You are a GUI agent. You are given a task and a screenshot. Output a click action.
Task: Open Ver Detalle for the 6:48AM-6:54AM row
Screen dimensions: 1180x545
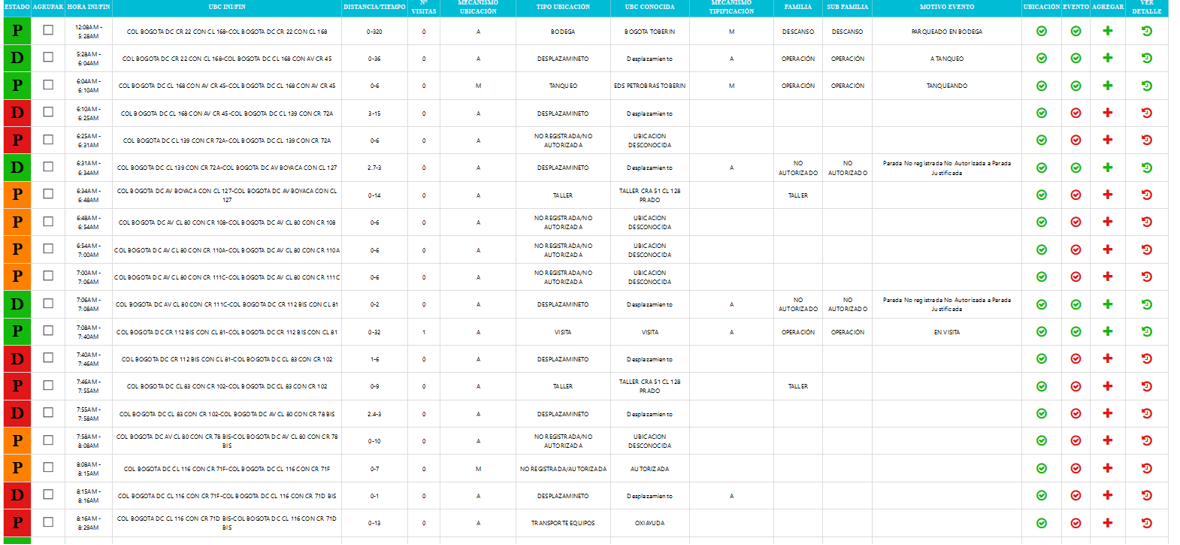1147,222
